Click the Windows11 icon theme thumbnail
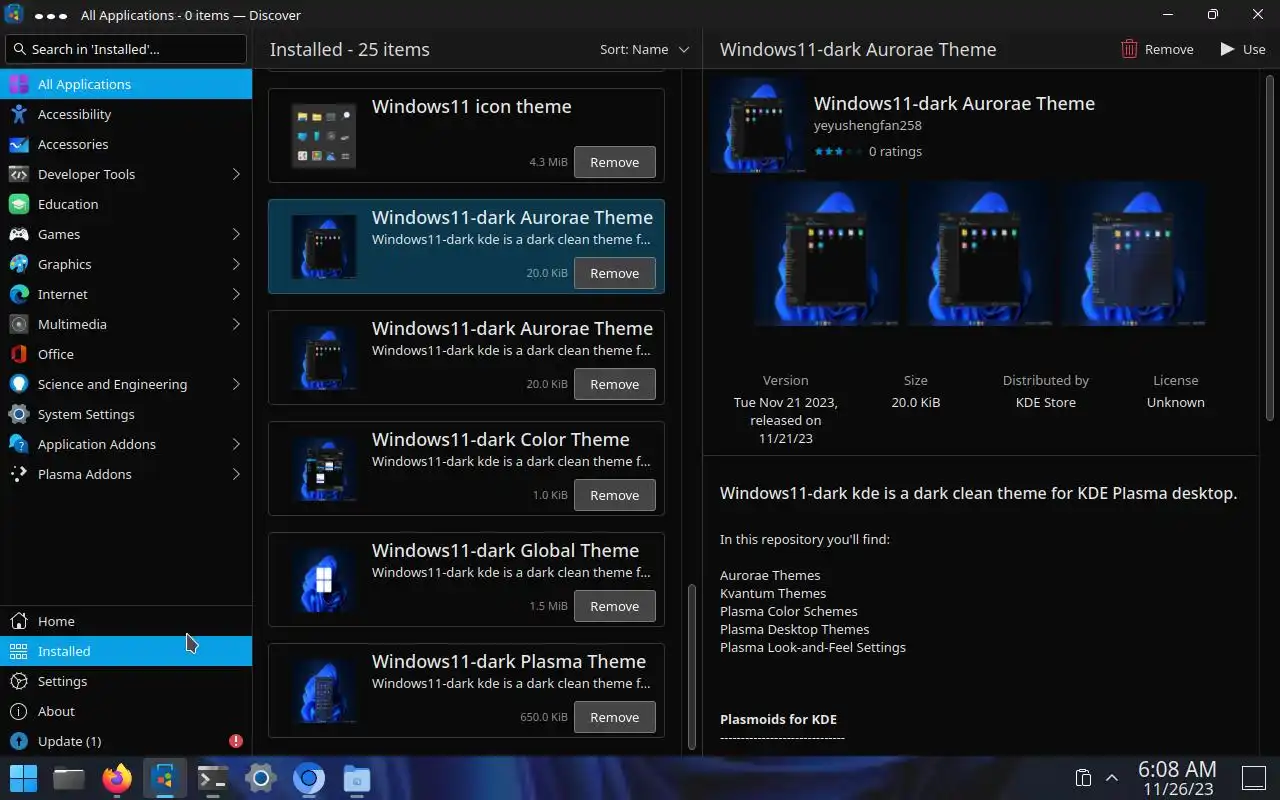The height and width of the screenshot is (800, 1280). (324, 135)
